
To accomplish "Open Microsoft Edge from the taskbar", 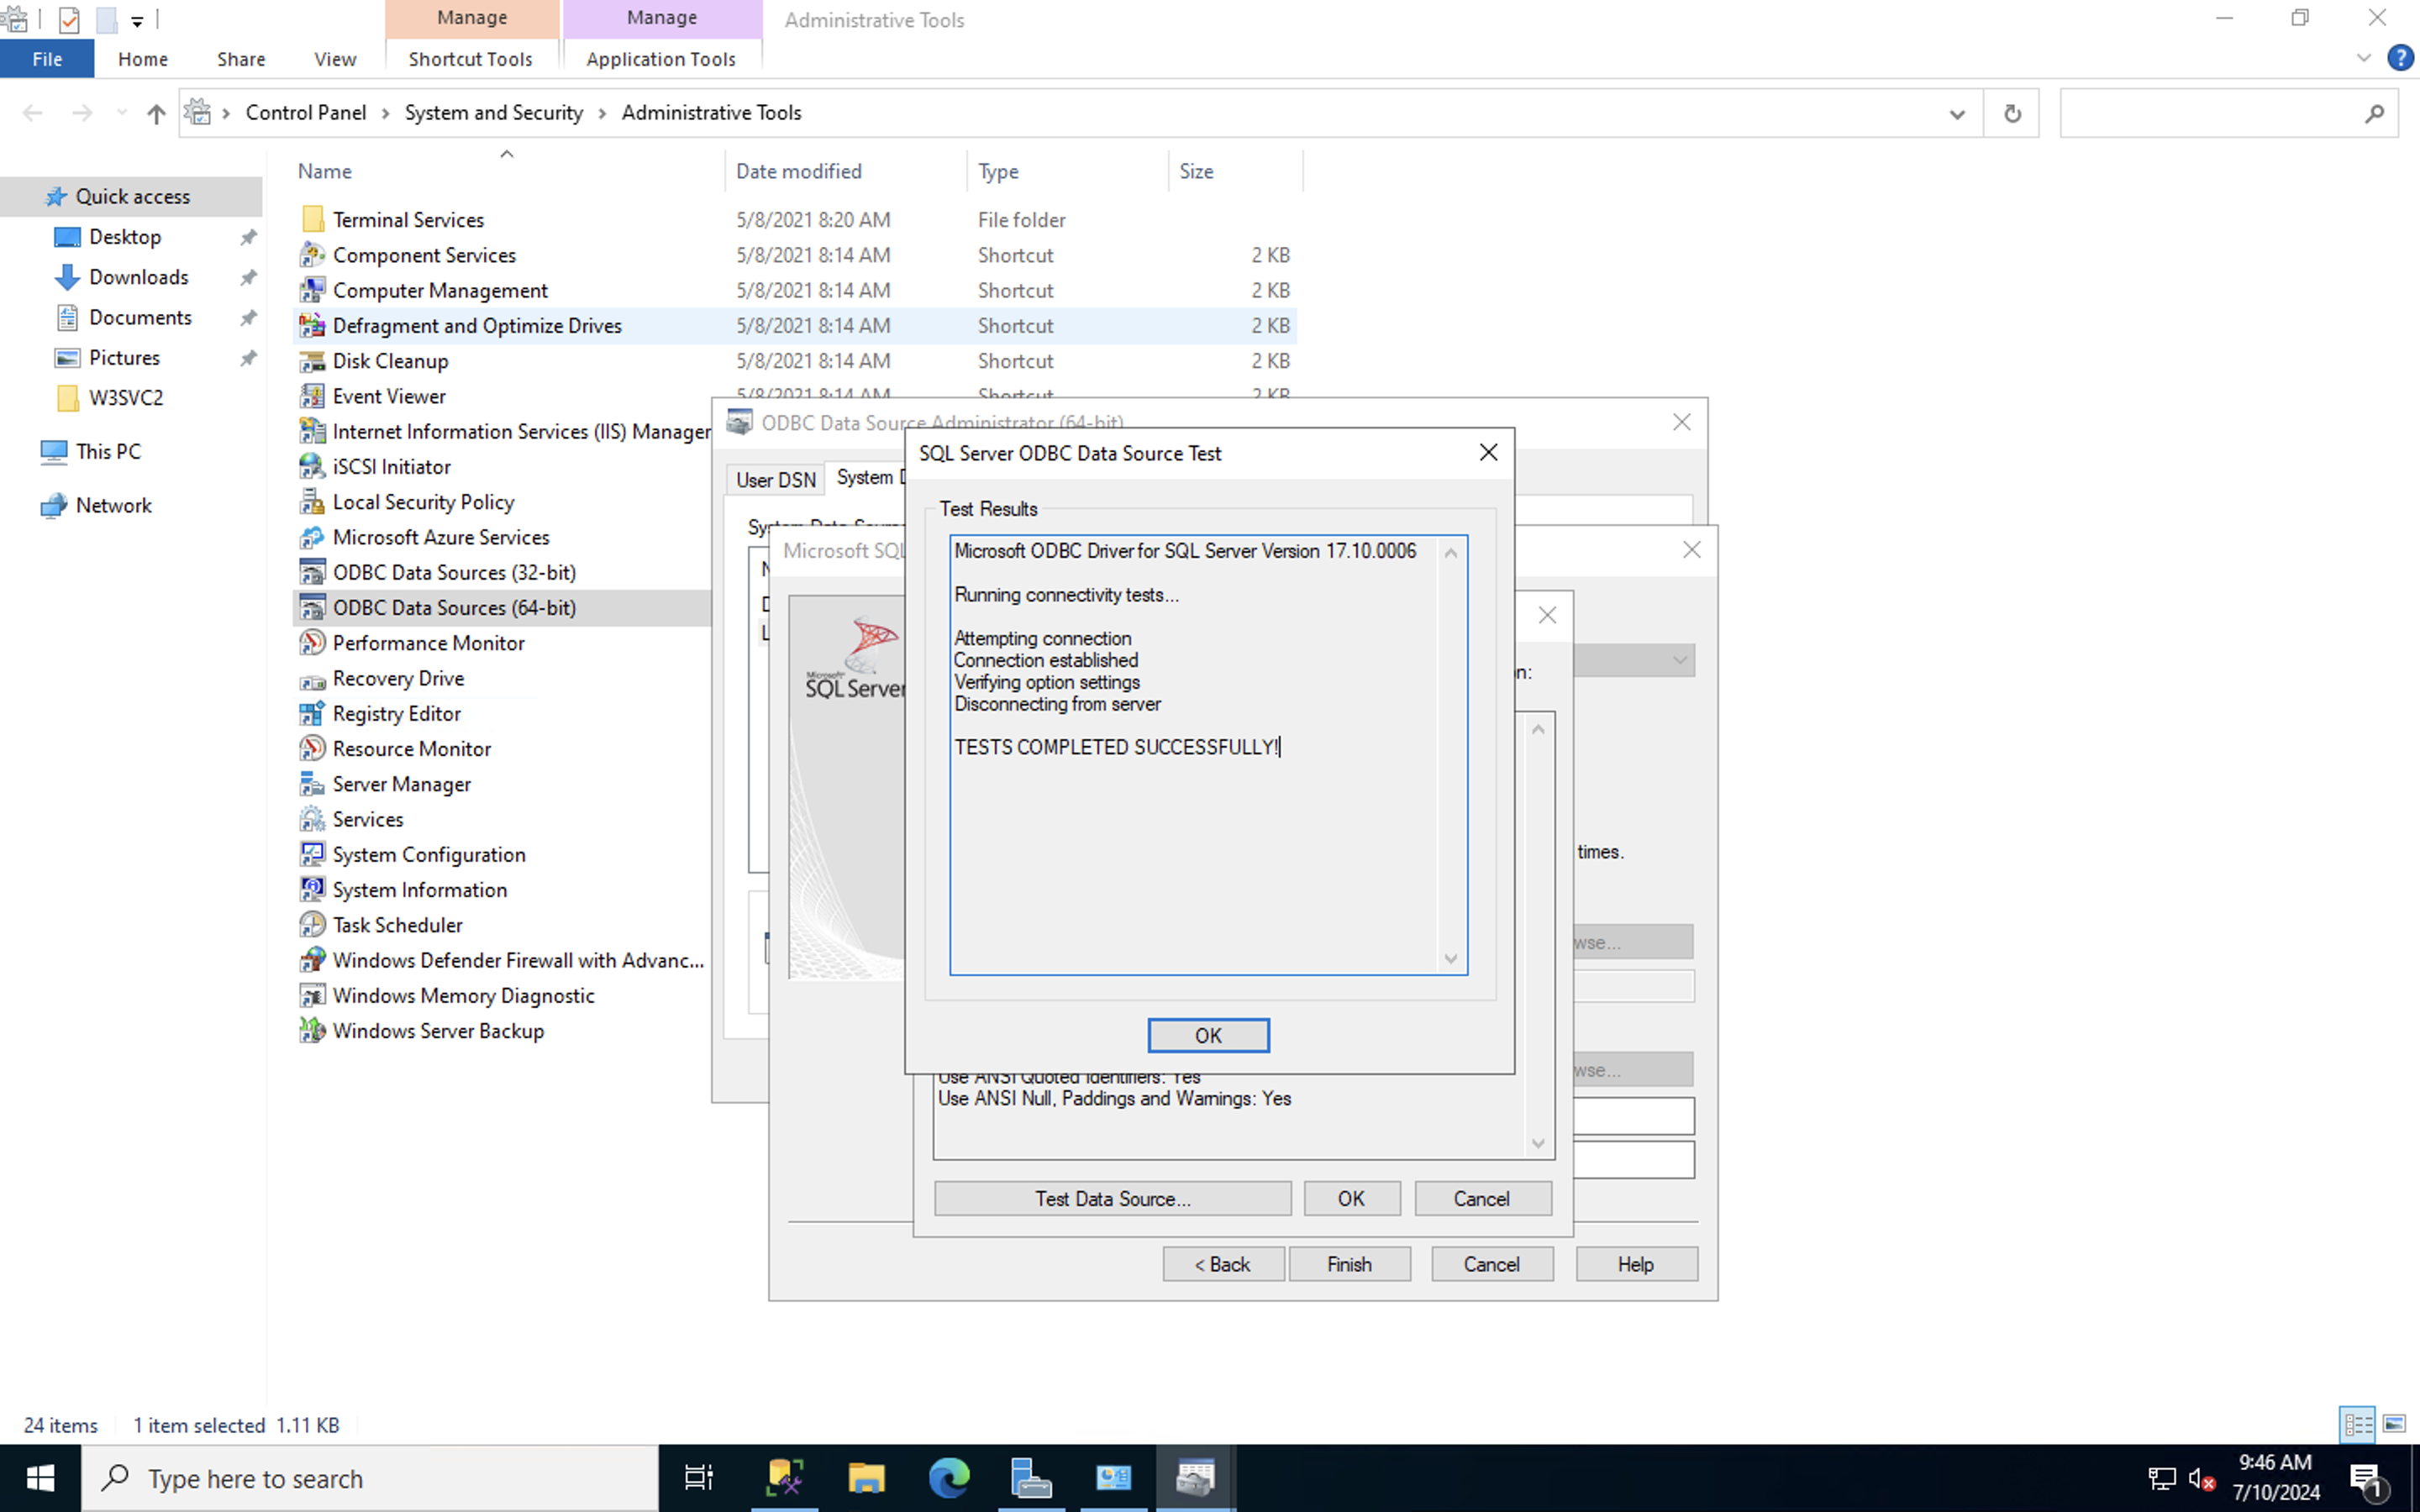I will click(947, 1477).
